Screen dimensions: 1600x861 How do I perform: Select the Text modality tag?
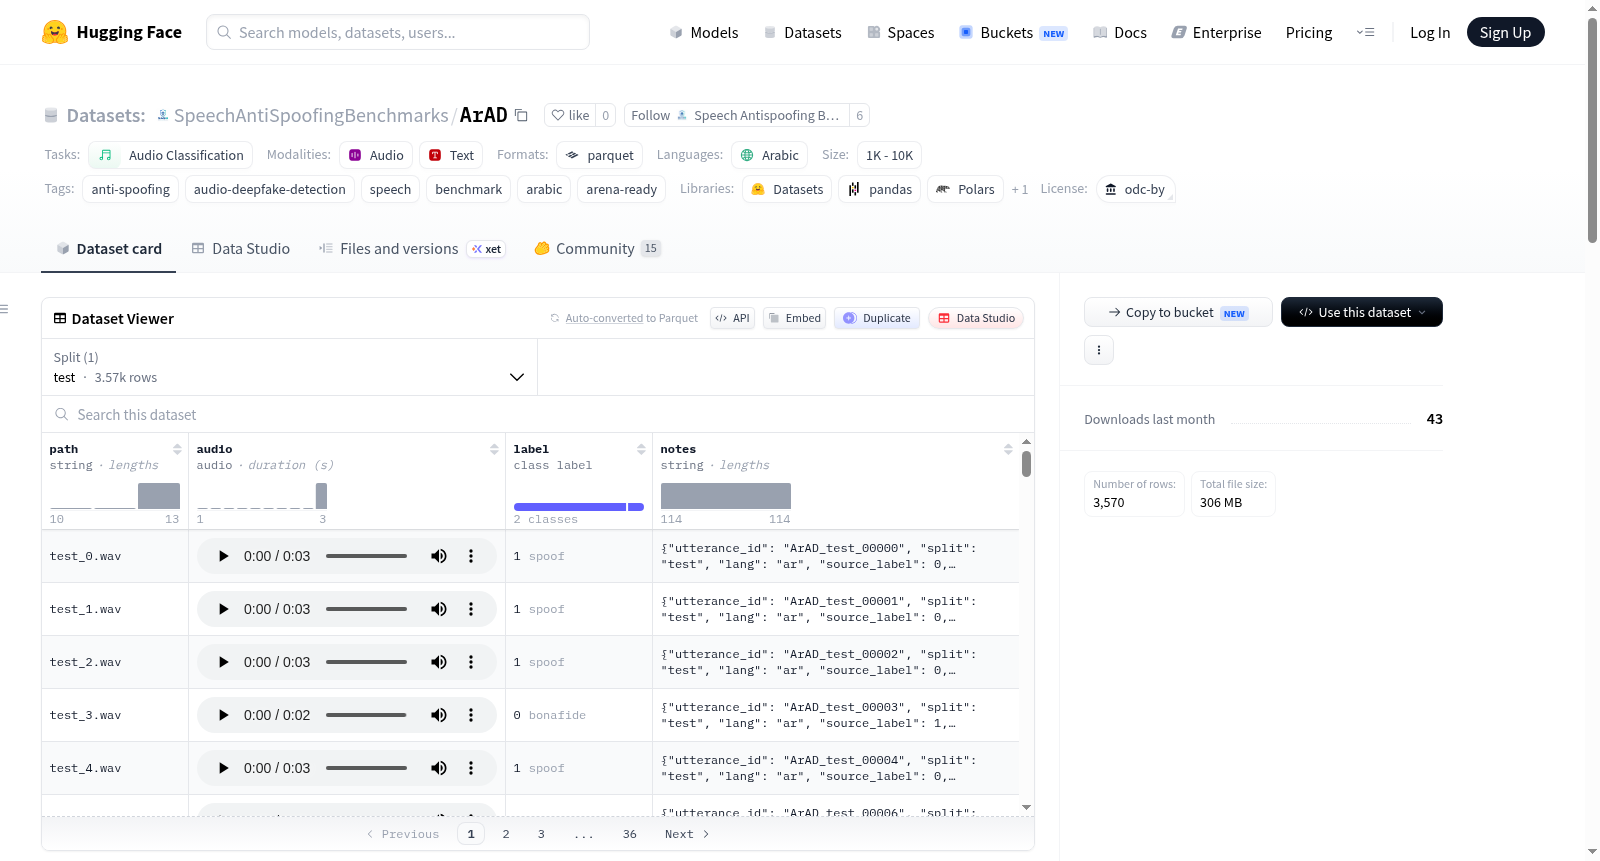click(x=451, y=155)
